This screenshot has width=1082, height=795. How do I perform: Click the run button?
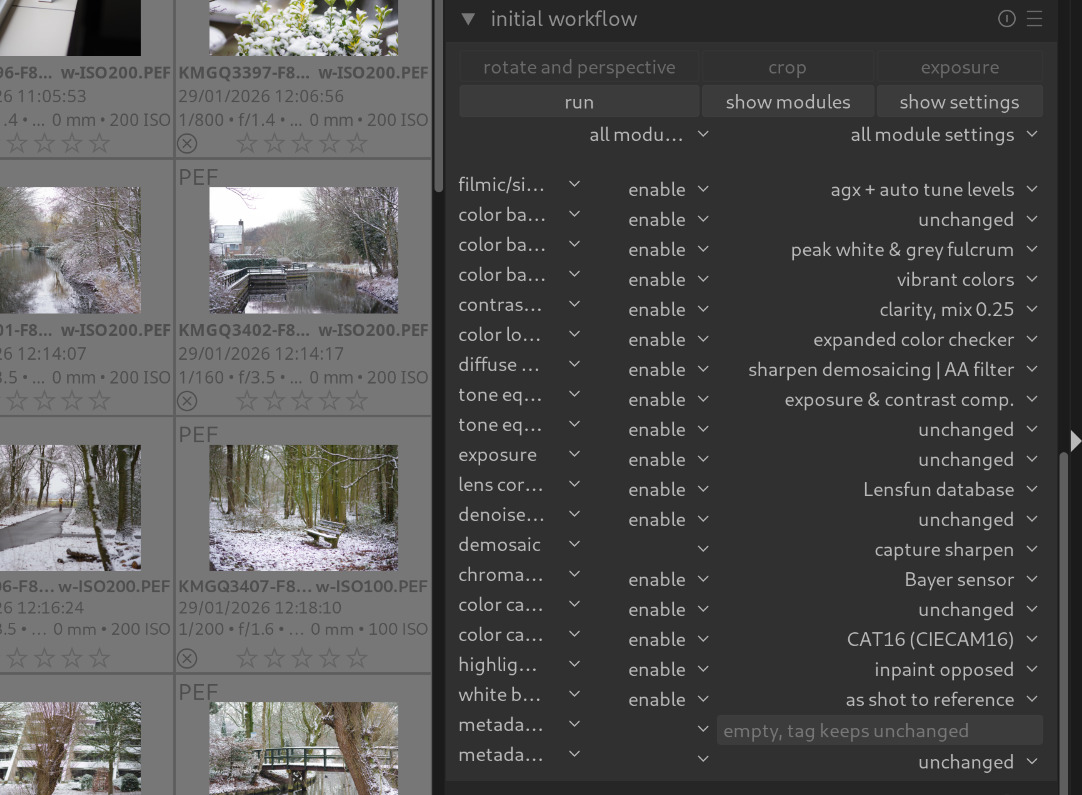[579, 102]
